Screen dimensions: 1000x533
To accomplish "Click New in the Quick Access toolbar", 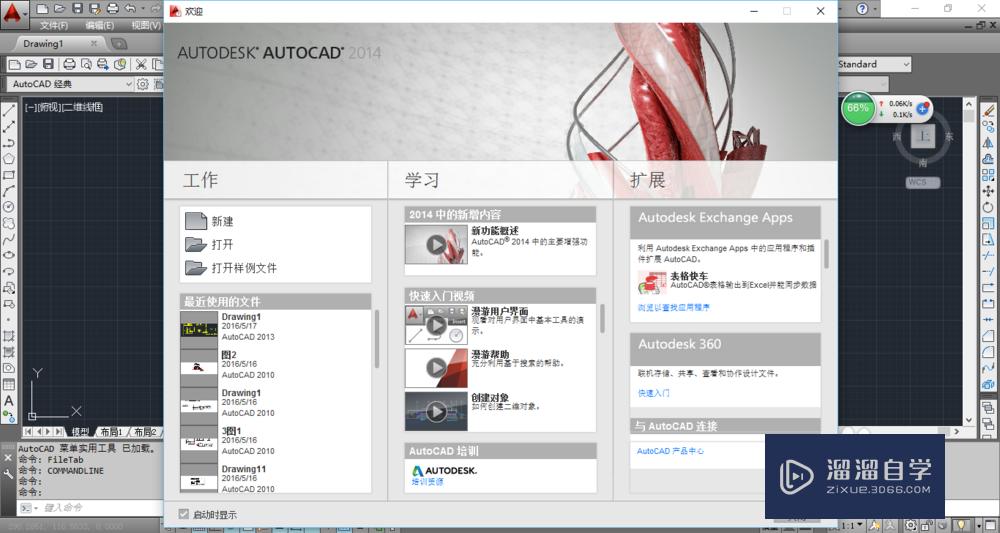I will (x=42, y=8).
